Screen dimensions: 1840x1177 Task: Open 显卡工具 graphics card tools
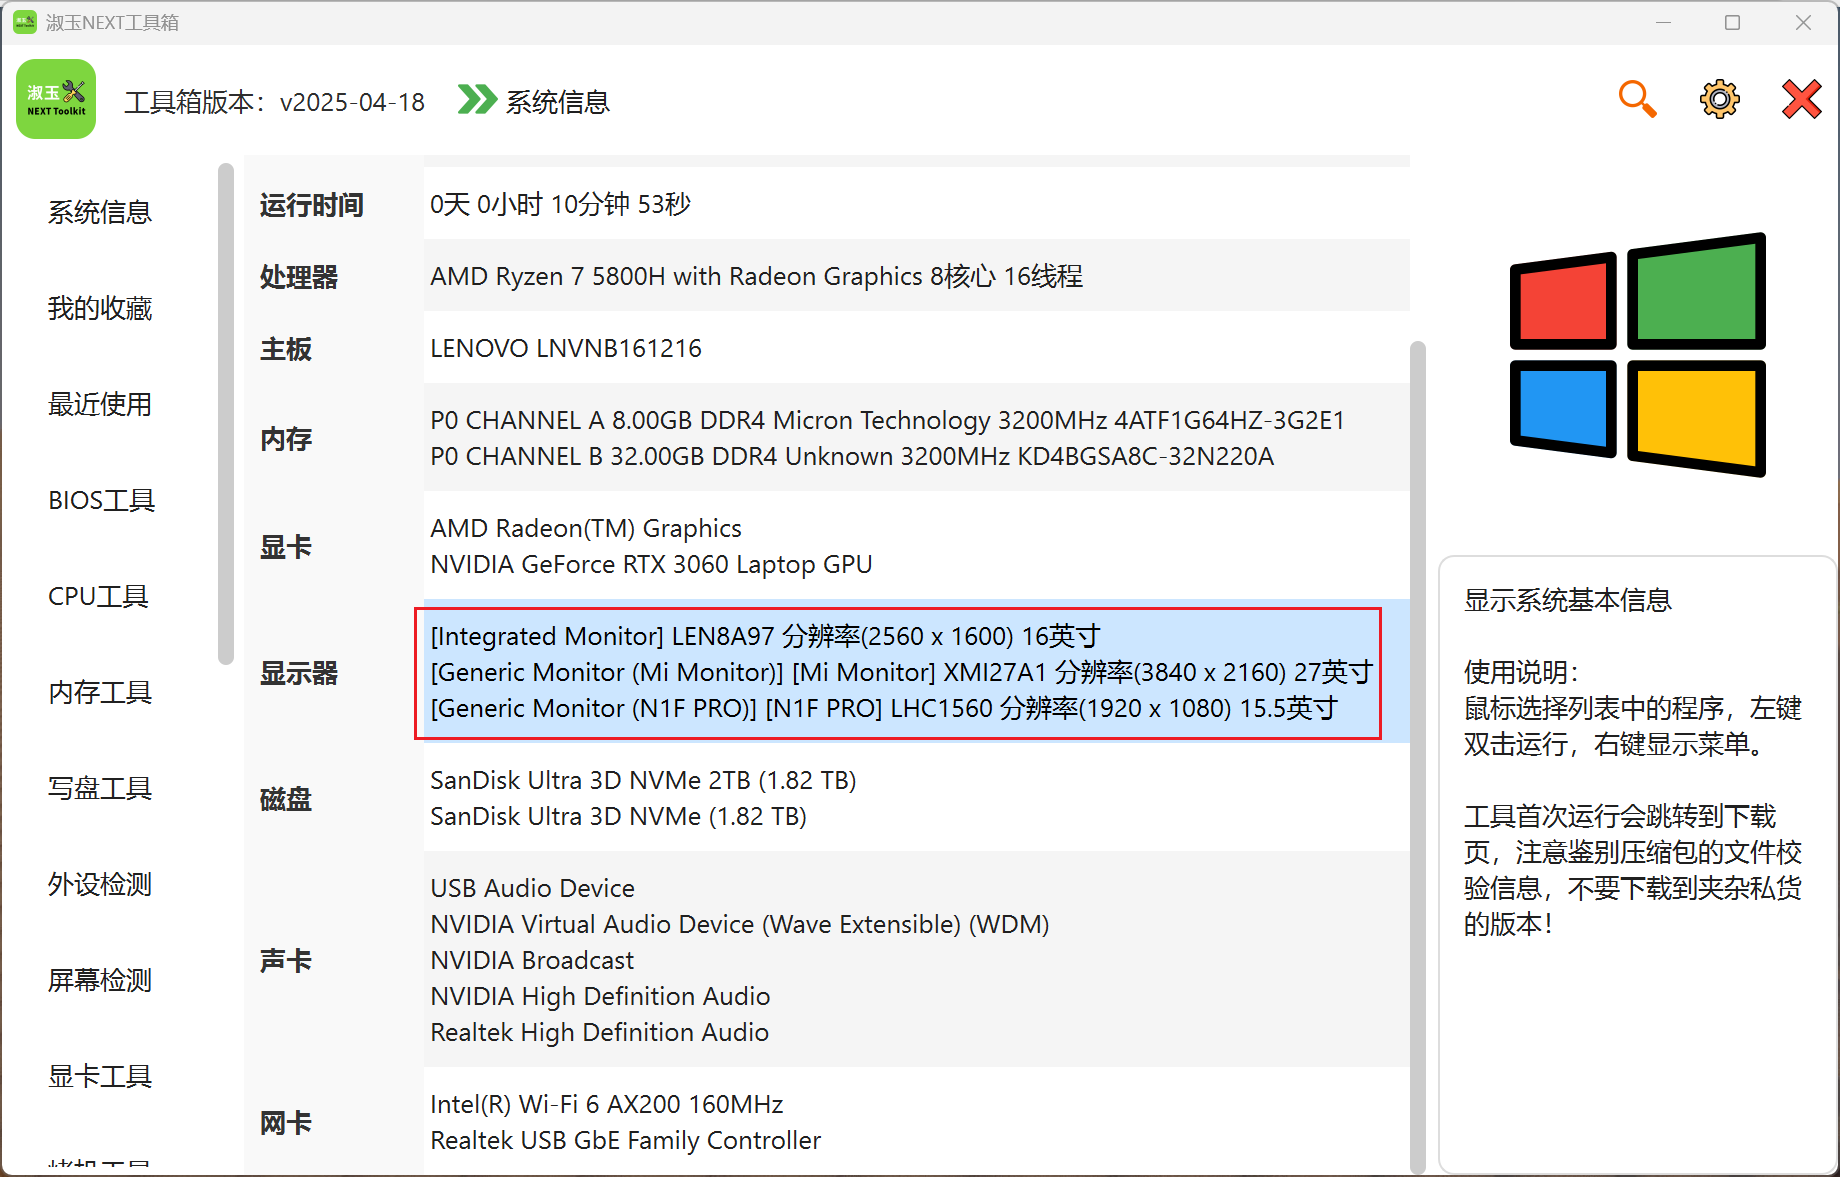click(x=100, y=1076)
